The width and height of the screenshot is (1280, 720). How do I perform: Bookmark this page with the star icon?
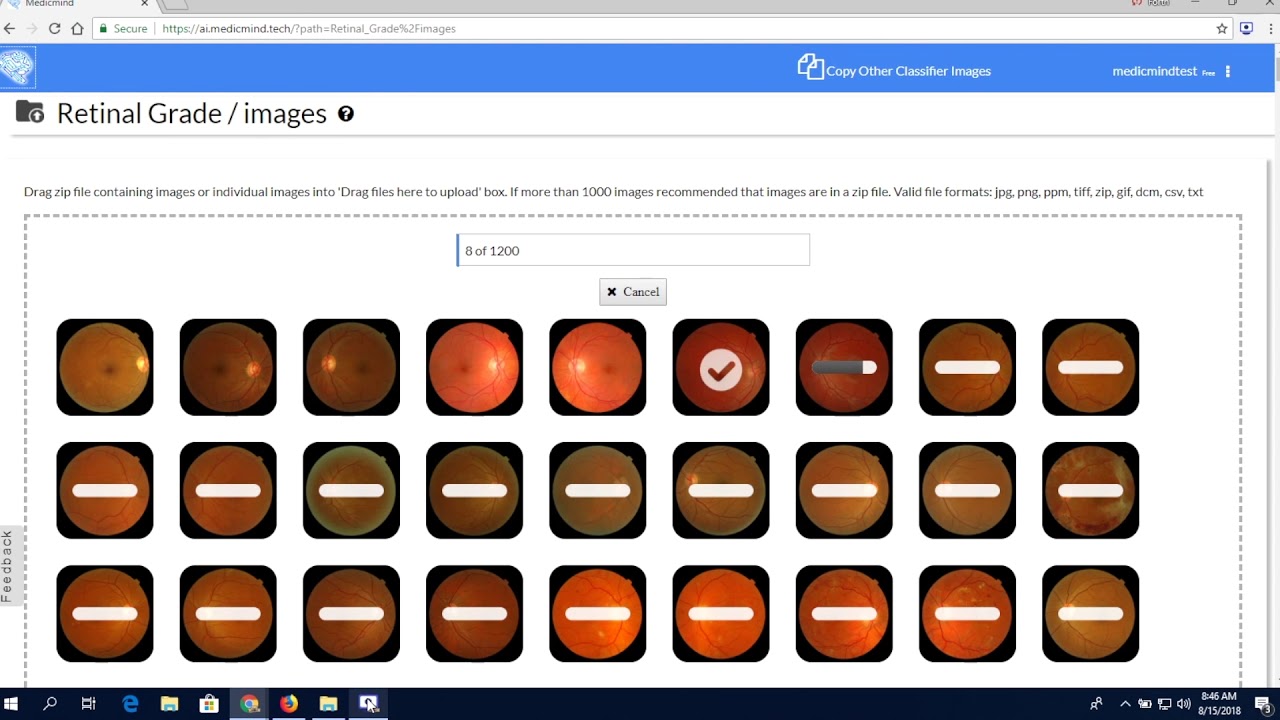tap(1222, 29)
